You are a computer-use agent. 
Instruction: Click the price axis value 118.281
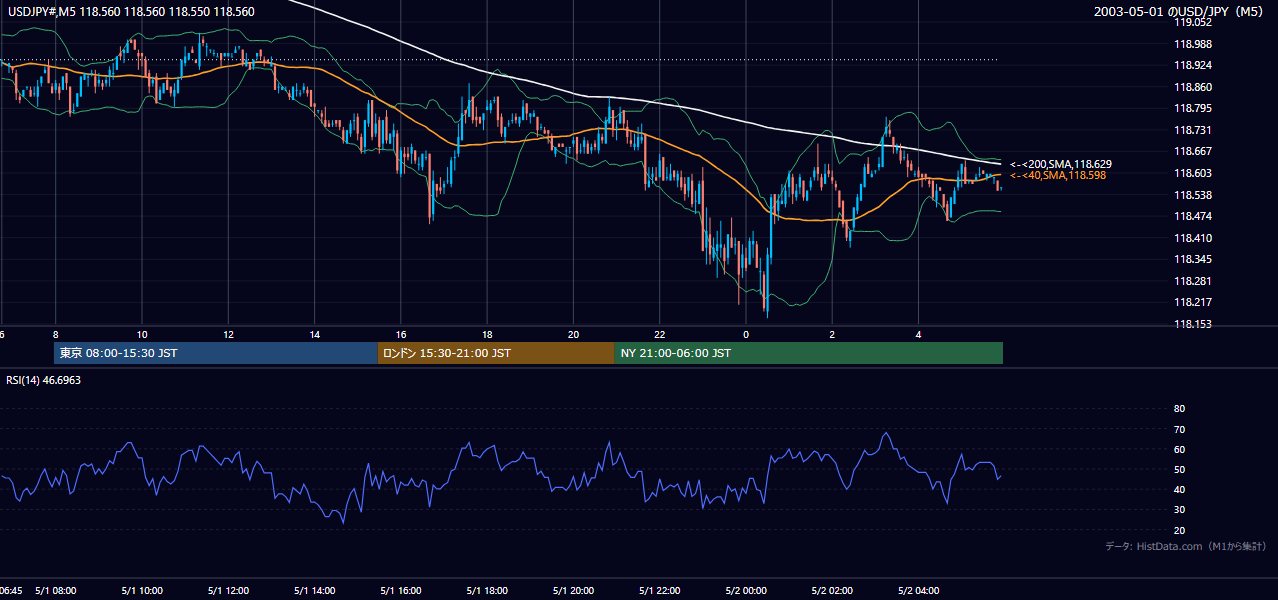point(1192,281)
